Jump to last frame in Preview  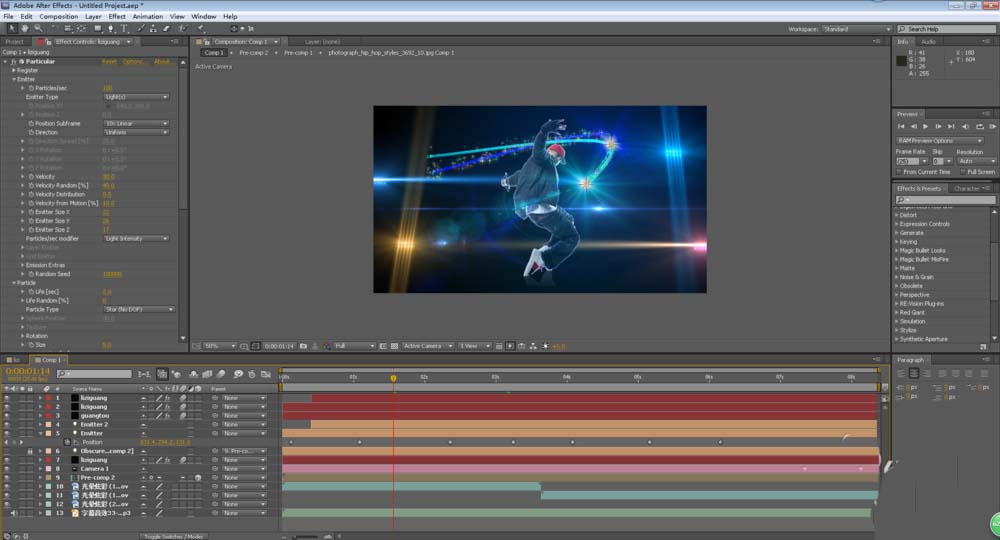point(951,126)
